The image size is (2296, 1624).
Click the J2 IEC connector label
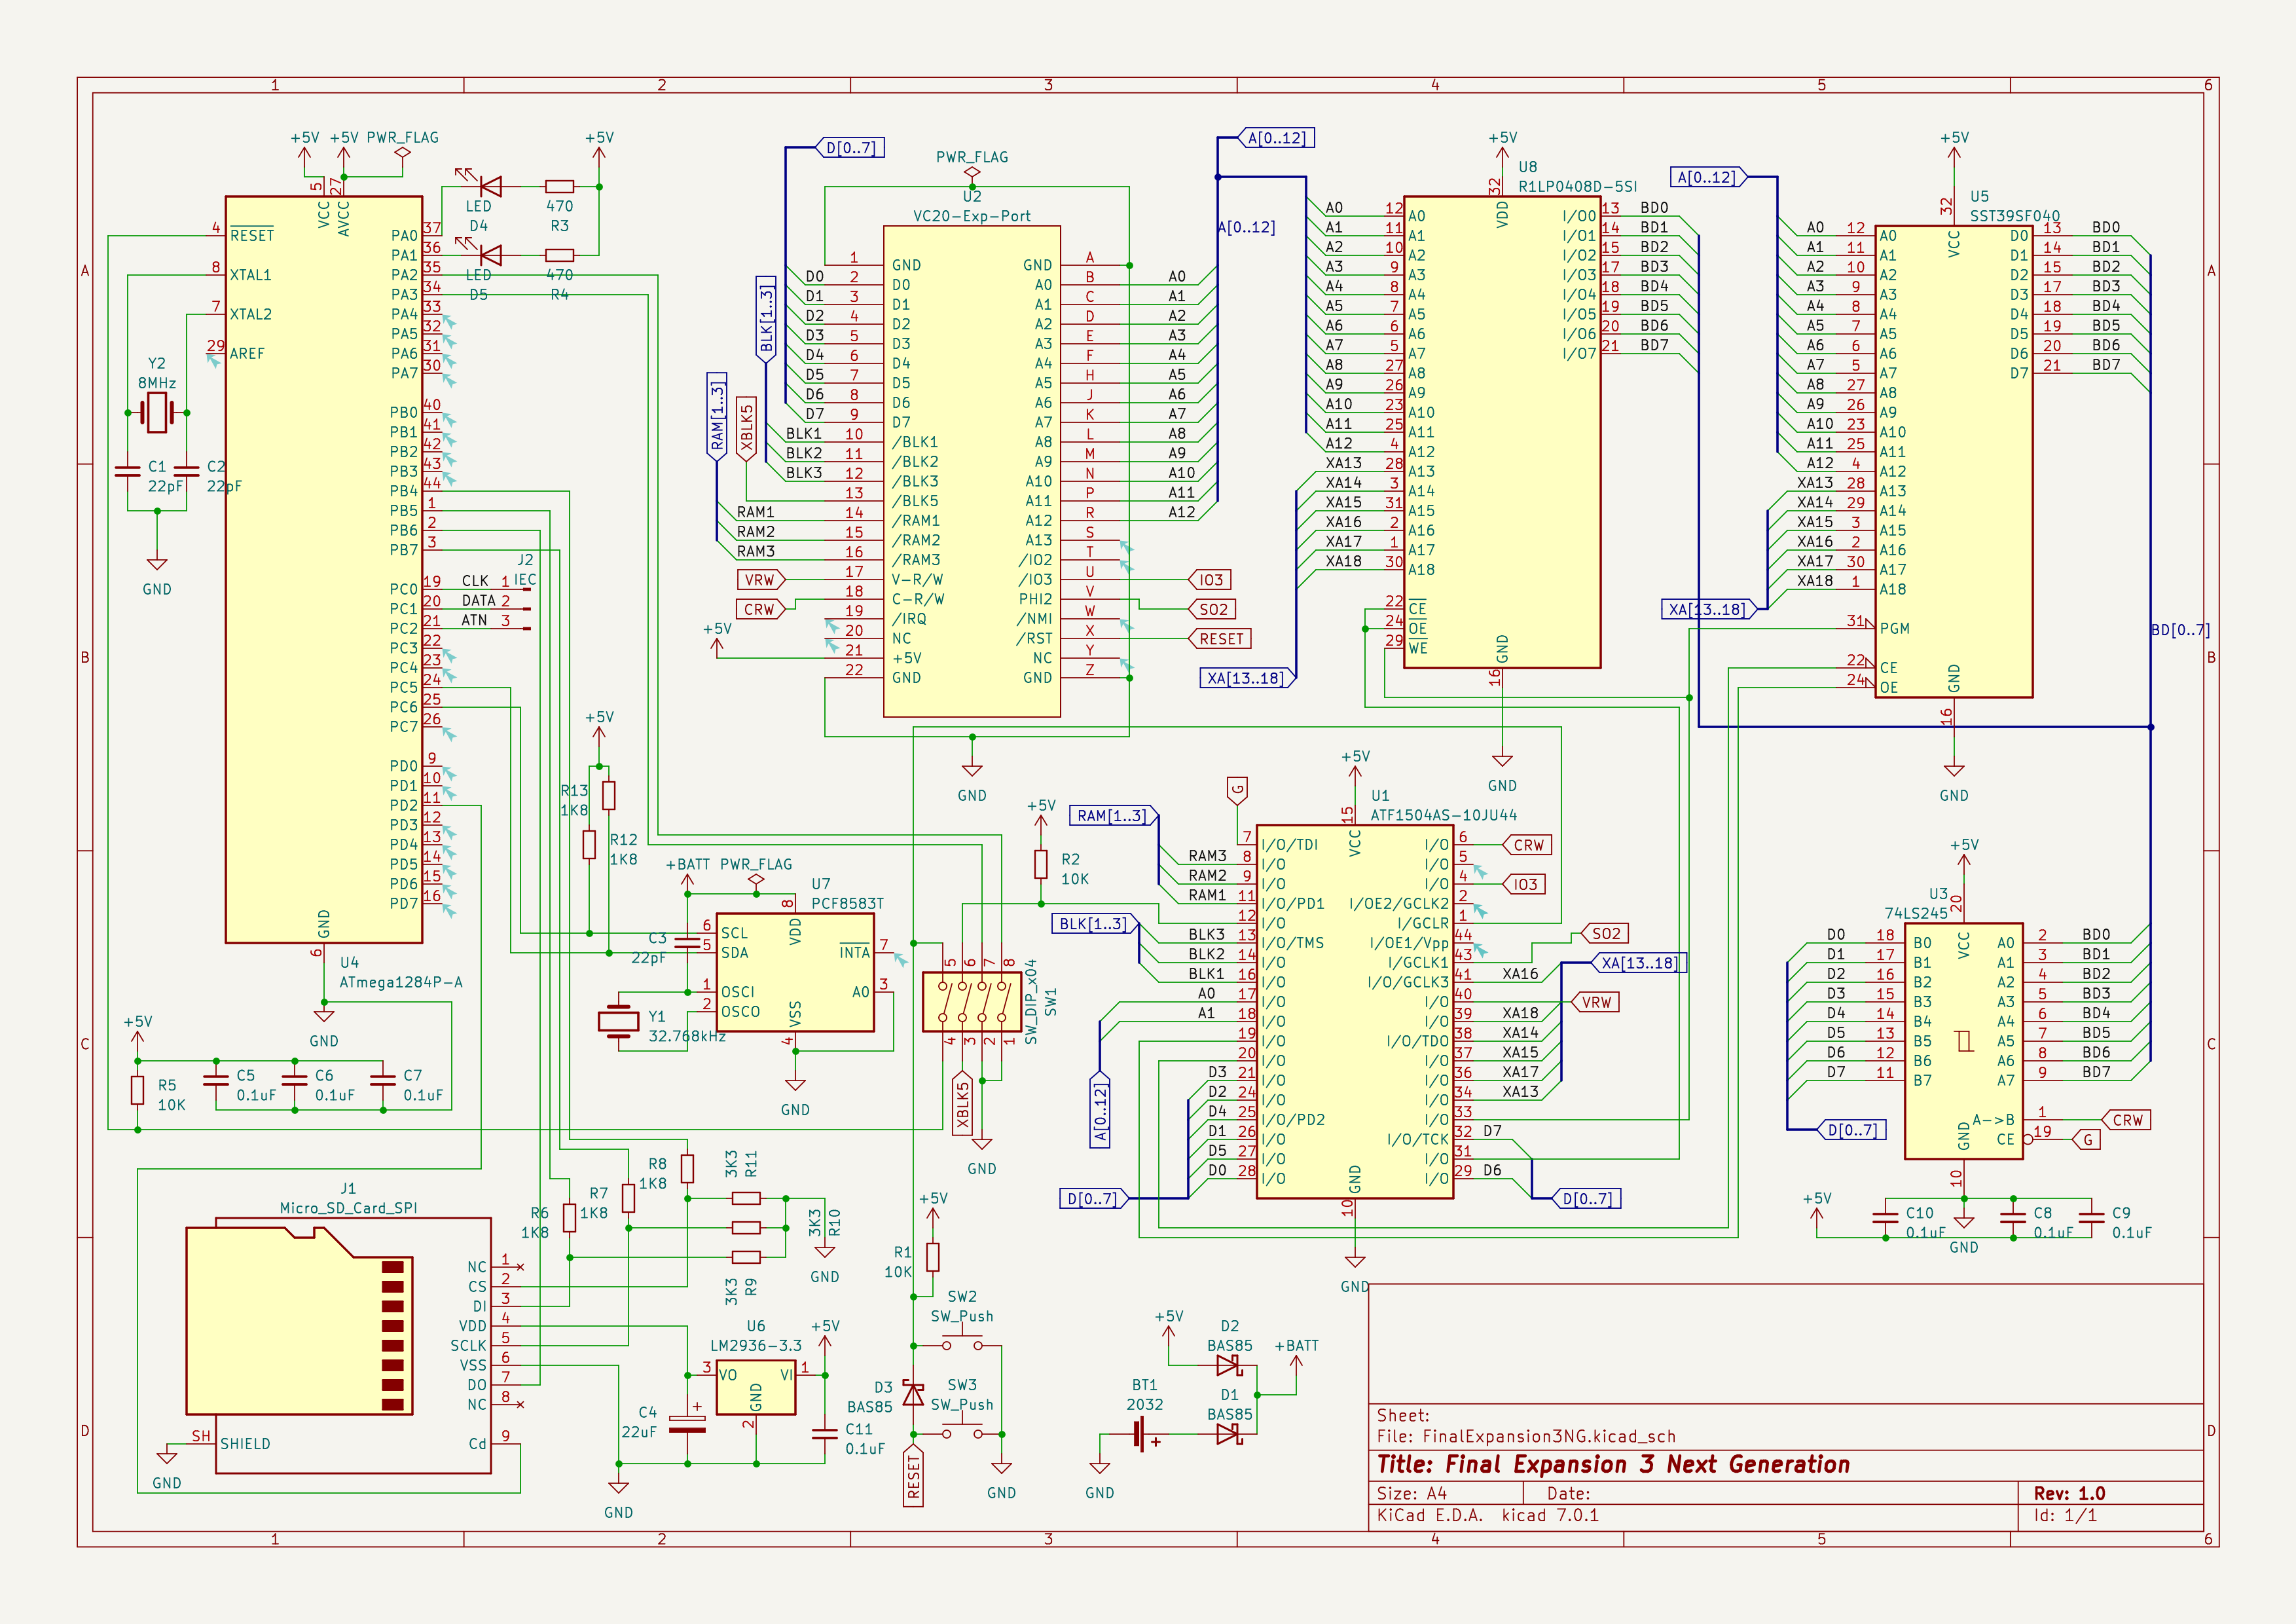525,570
